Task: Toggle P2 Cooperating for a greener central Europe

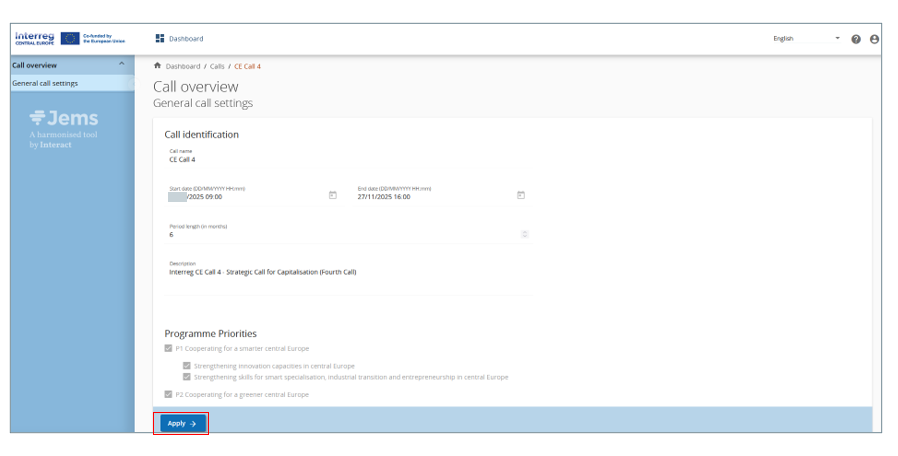Action: (x=168, y=394)
